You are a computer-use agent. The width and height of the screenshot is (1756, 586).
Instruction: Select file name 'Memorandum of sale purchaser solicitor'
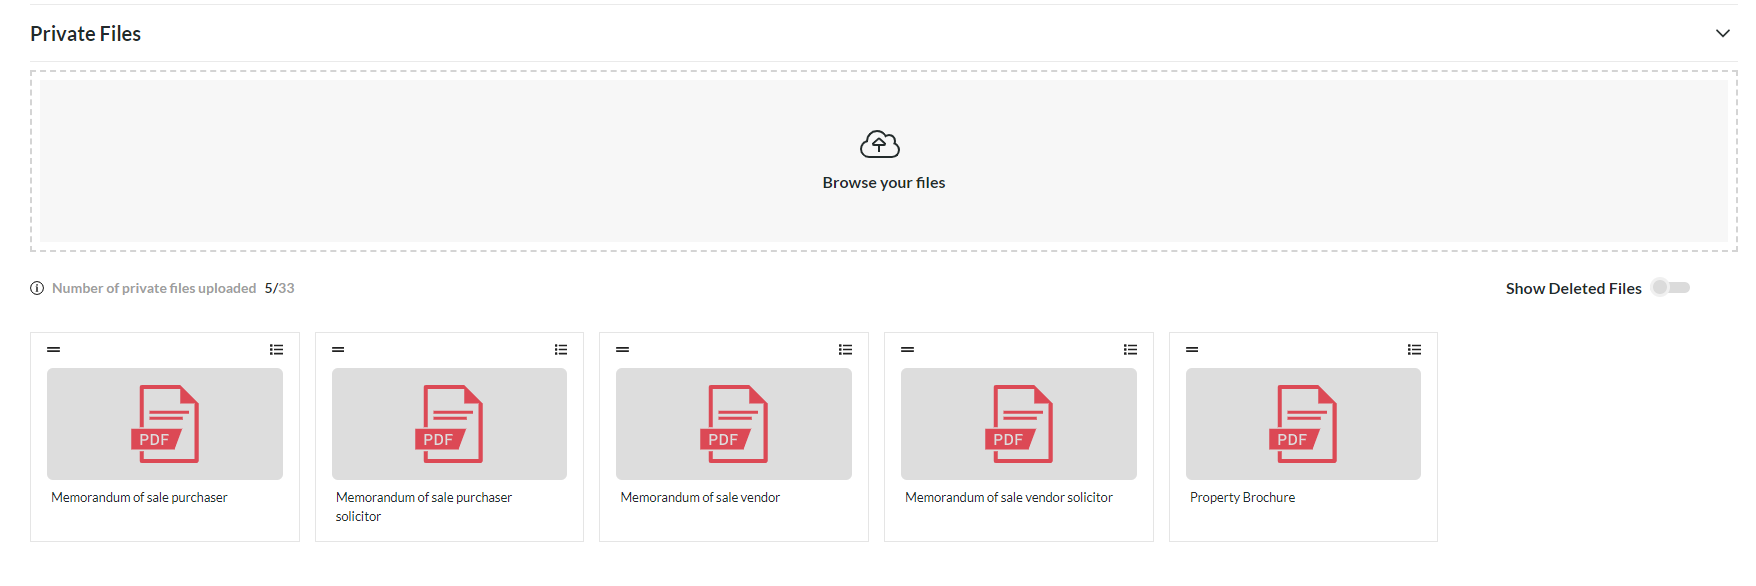click(x=424, y=507)
